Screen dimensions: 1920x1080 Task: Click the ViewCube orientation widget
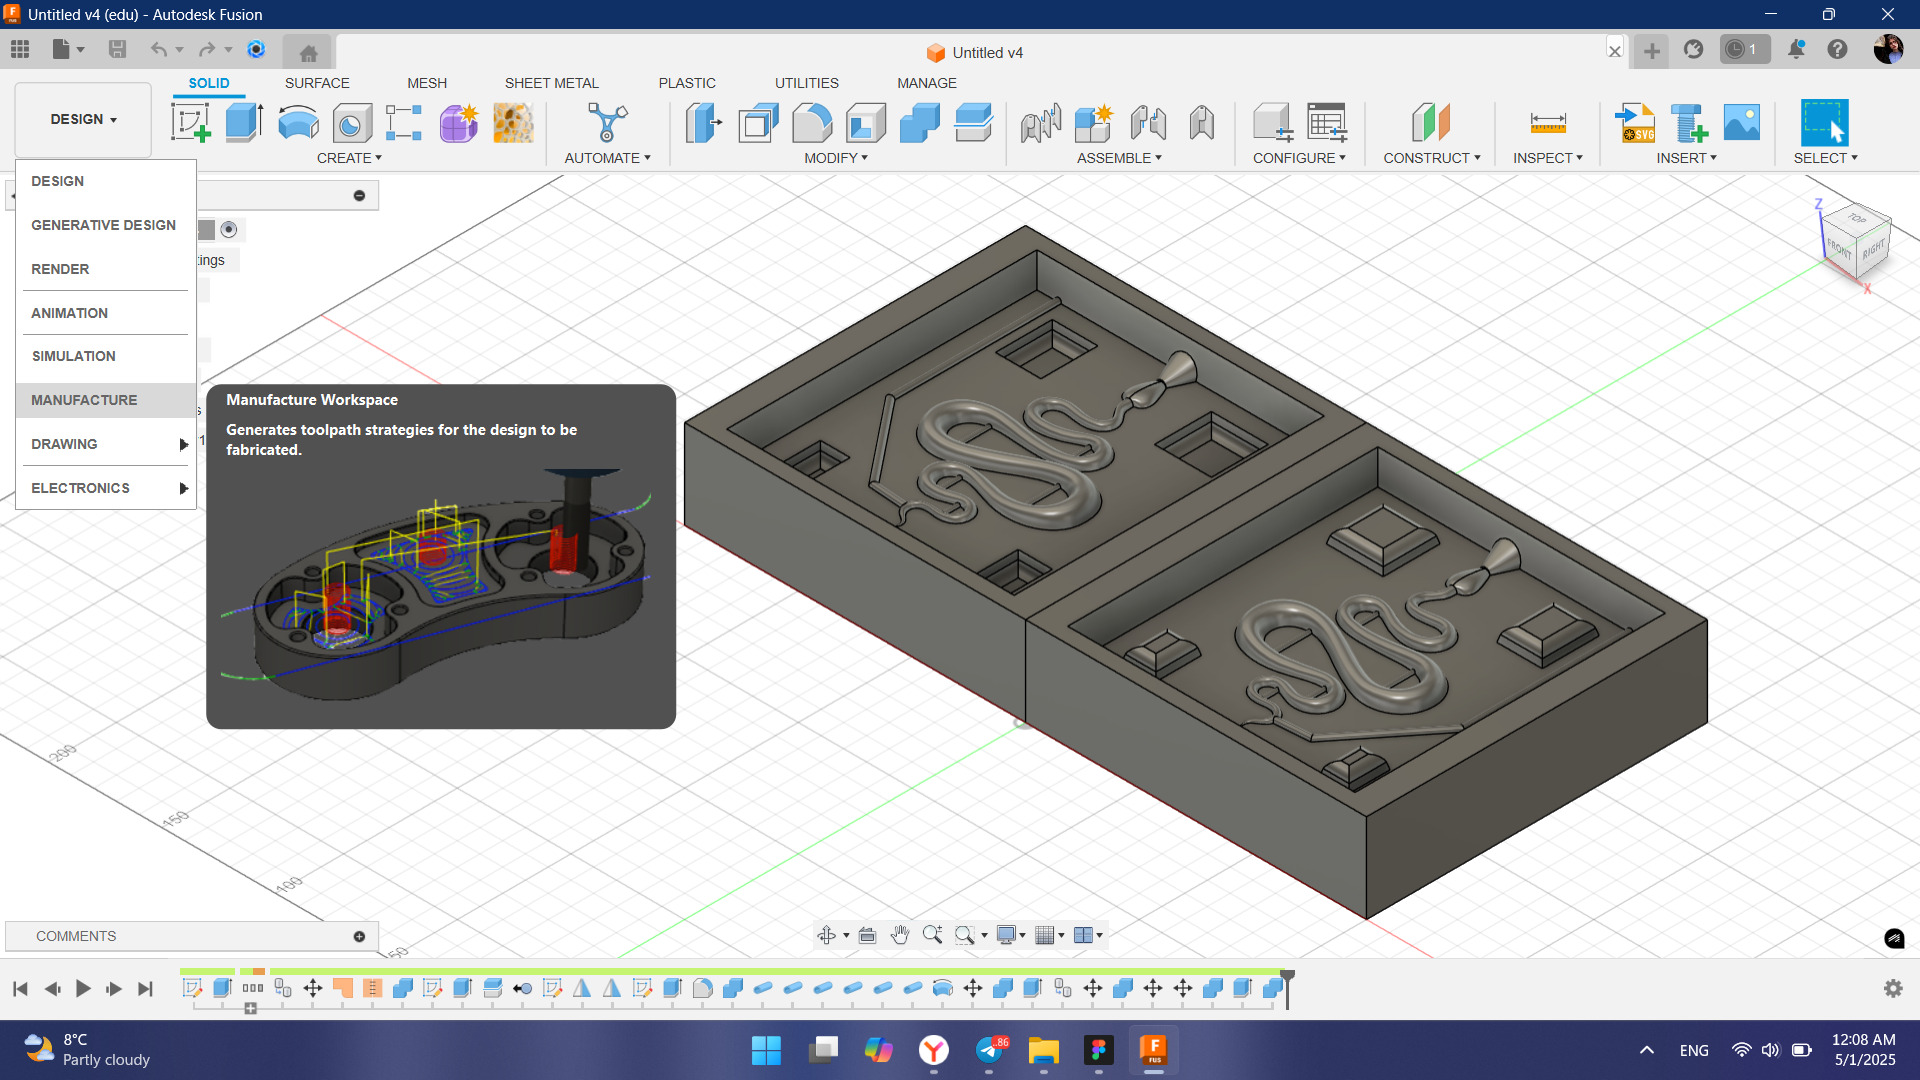point(1856,243)
